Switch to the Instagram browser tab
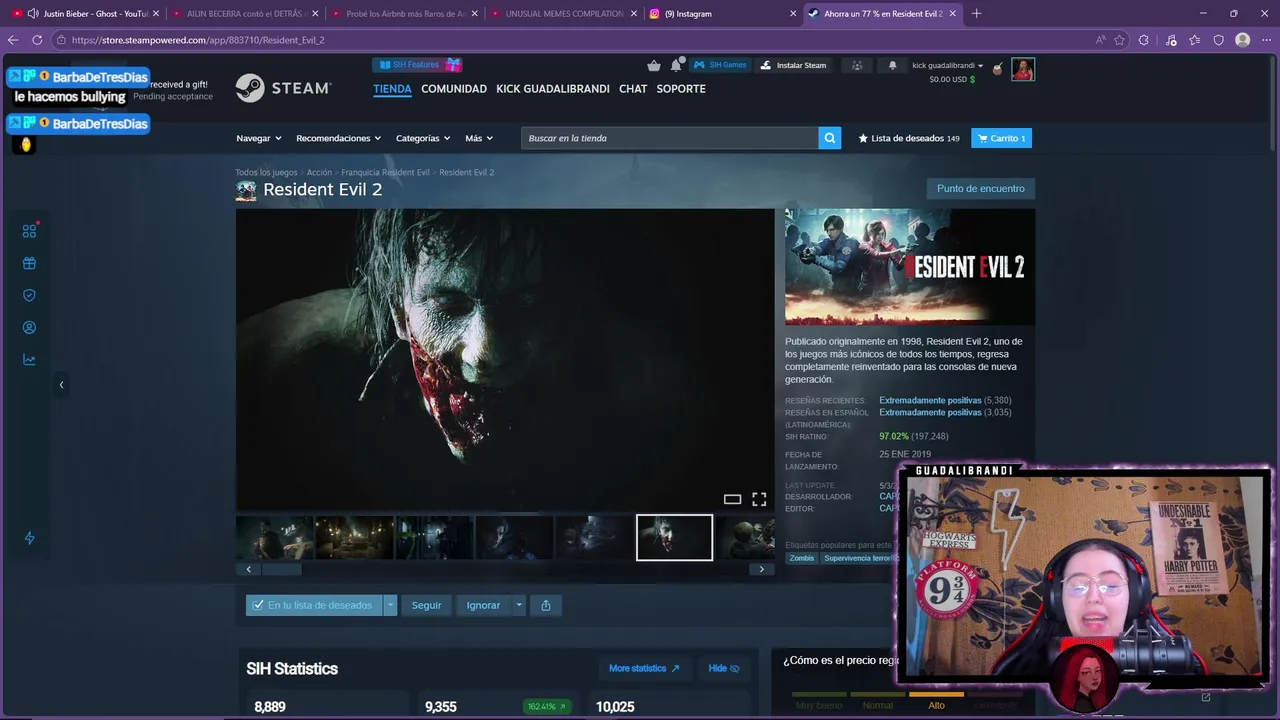 coord(722,14)
